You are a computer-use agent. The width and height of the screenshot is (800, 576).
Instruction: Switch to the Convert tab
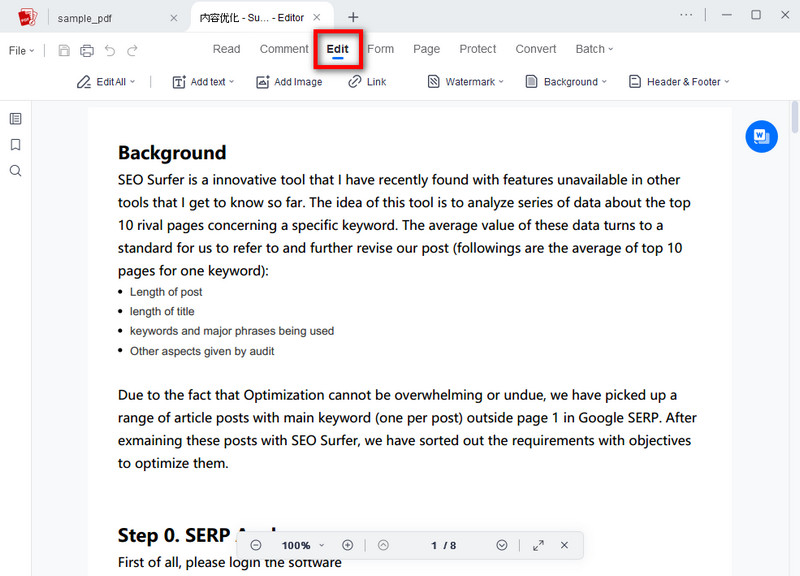[x=536, y=49]
